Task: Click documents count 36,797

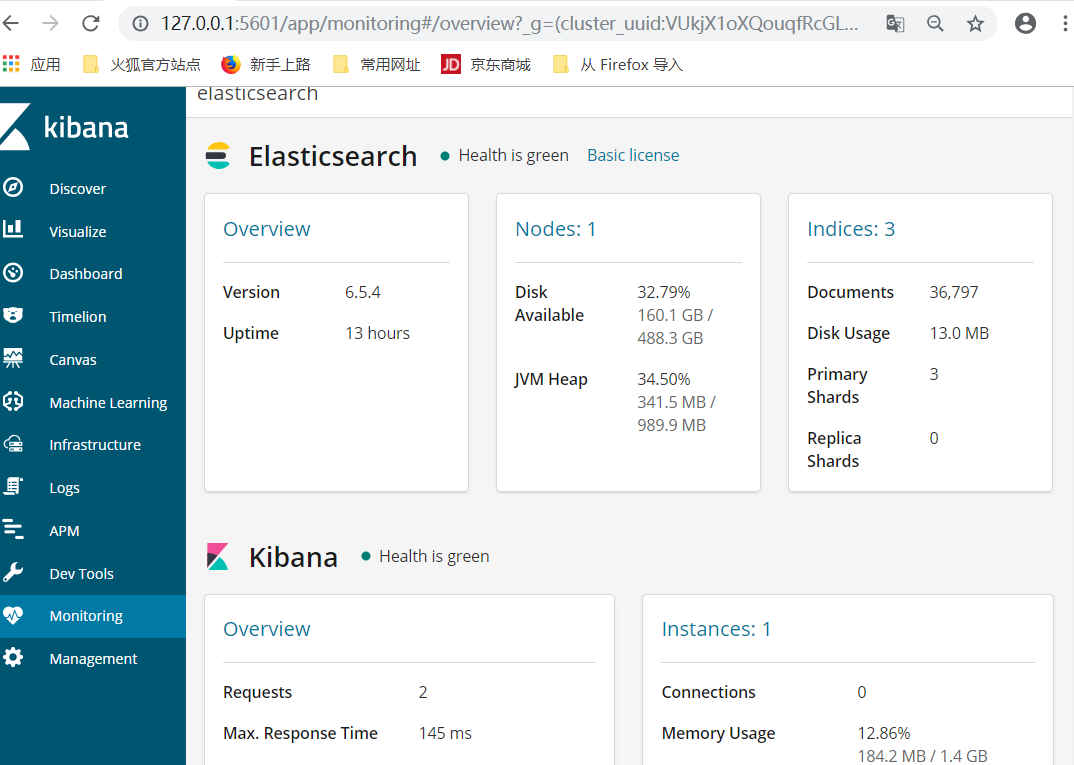Action: 953,292
